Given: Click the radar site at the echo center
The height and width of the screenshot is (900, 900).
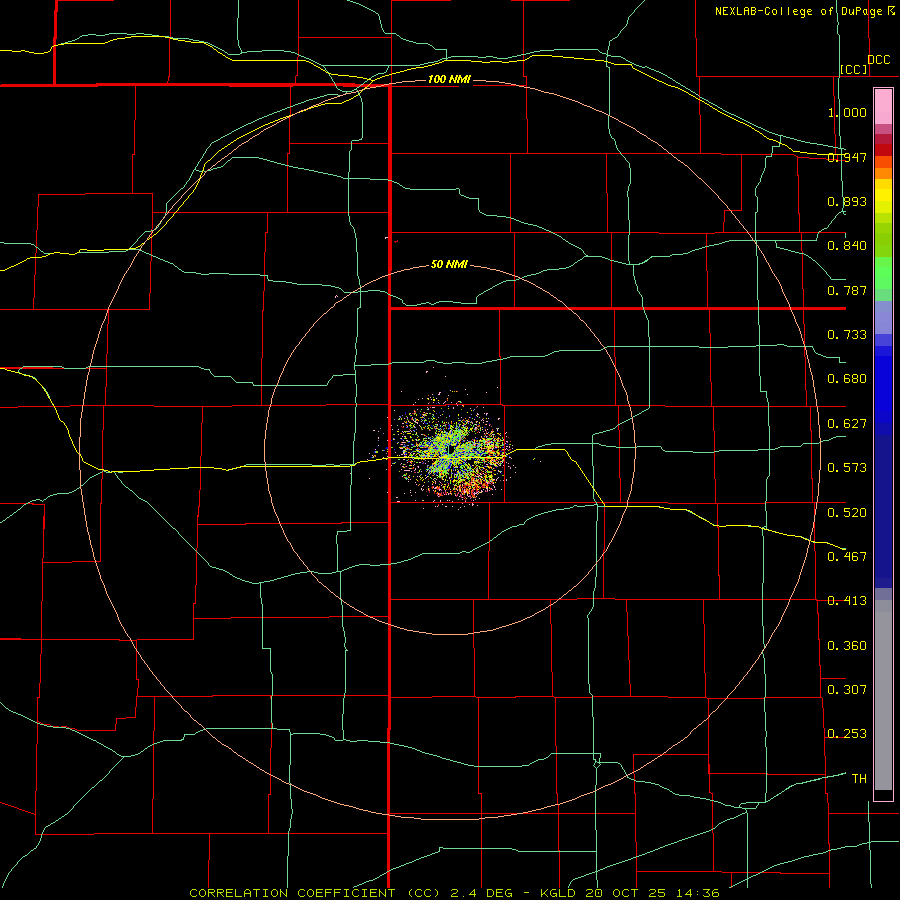Looking at the screenshot, I should click(x=451, y=449).
